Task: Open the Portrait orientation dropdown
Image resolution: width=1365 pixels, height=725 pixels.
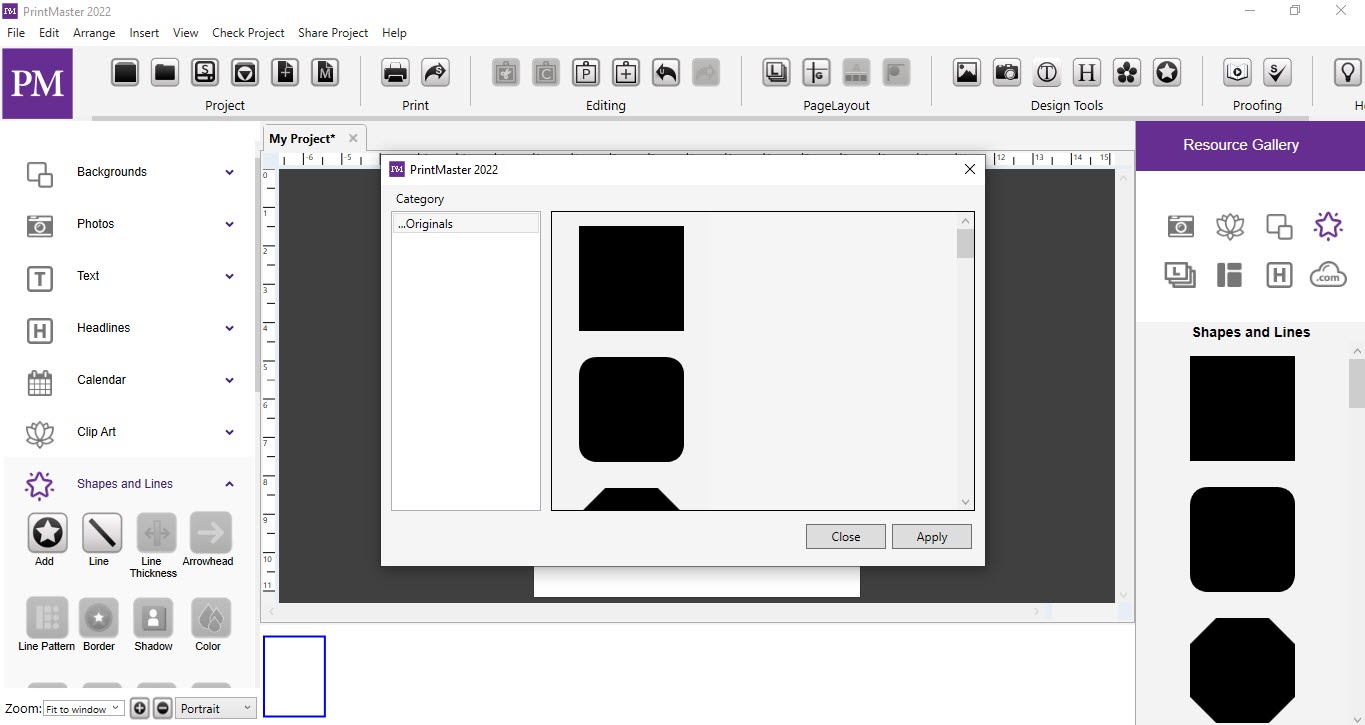Action: [x=216, y=708]
